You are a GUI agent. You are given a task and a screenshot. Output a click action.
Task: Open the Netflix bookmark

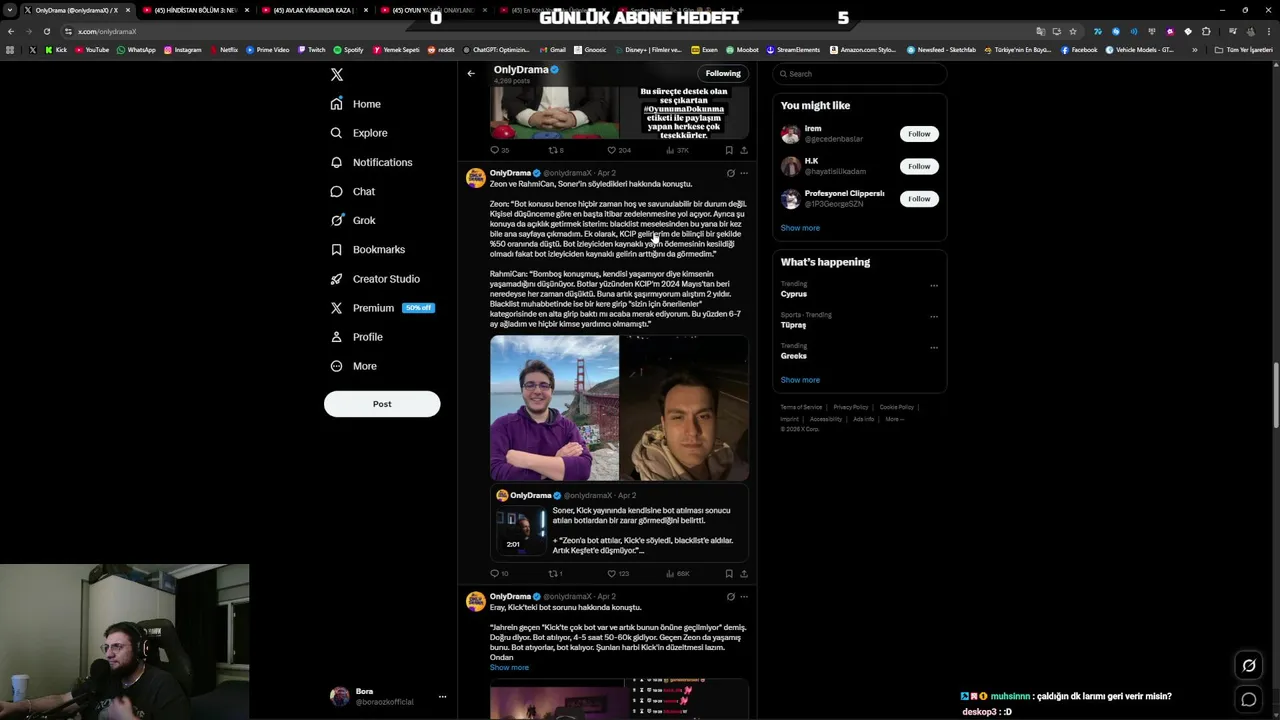pos(224,50)
